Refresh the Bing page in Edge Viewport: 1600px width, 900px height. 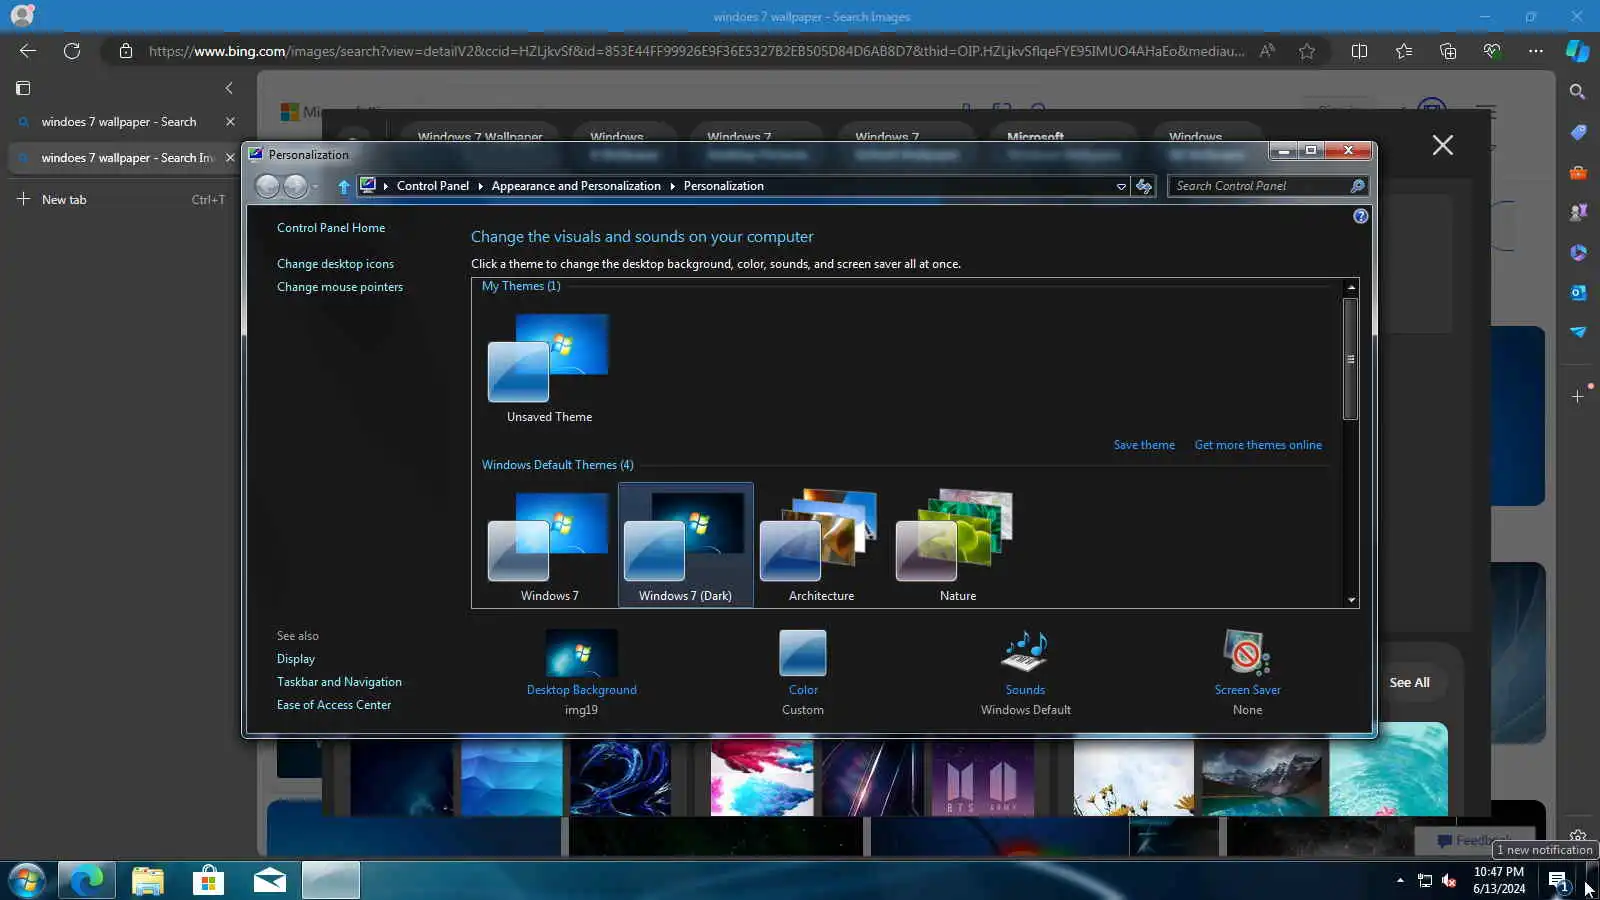[72, 51]
